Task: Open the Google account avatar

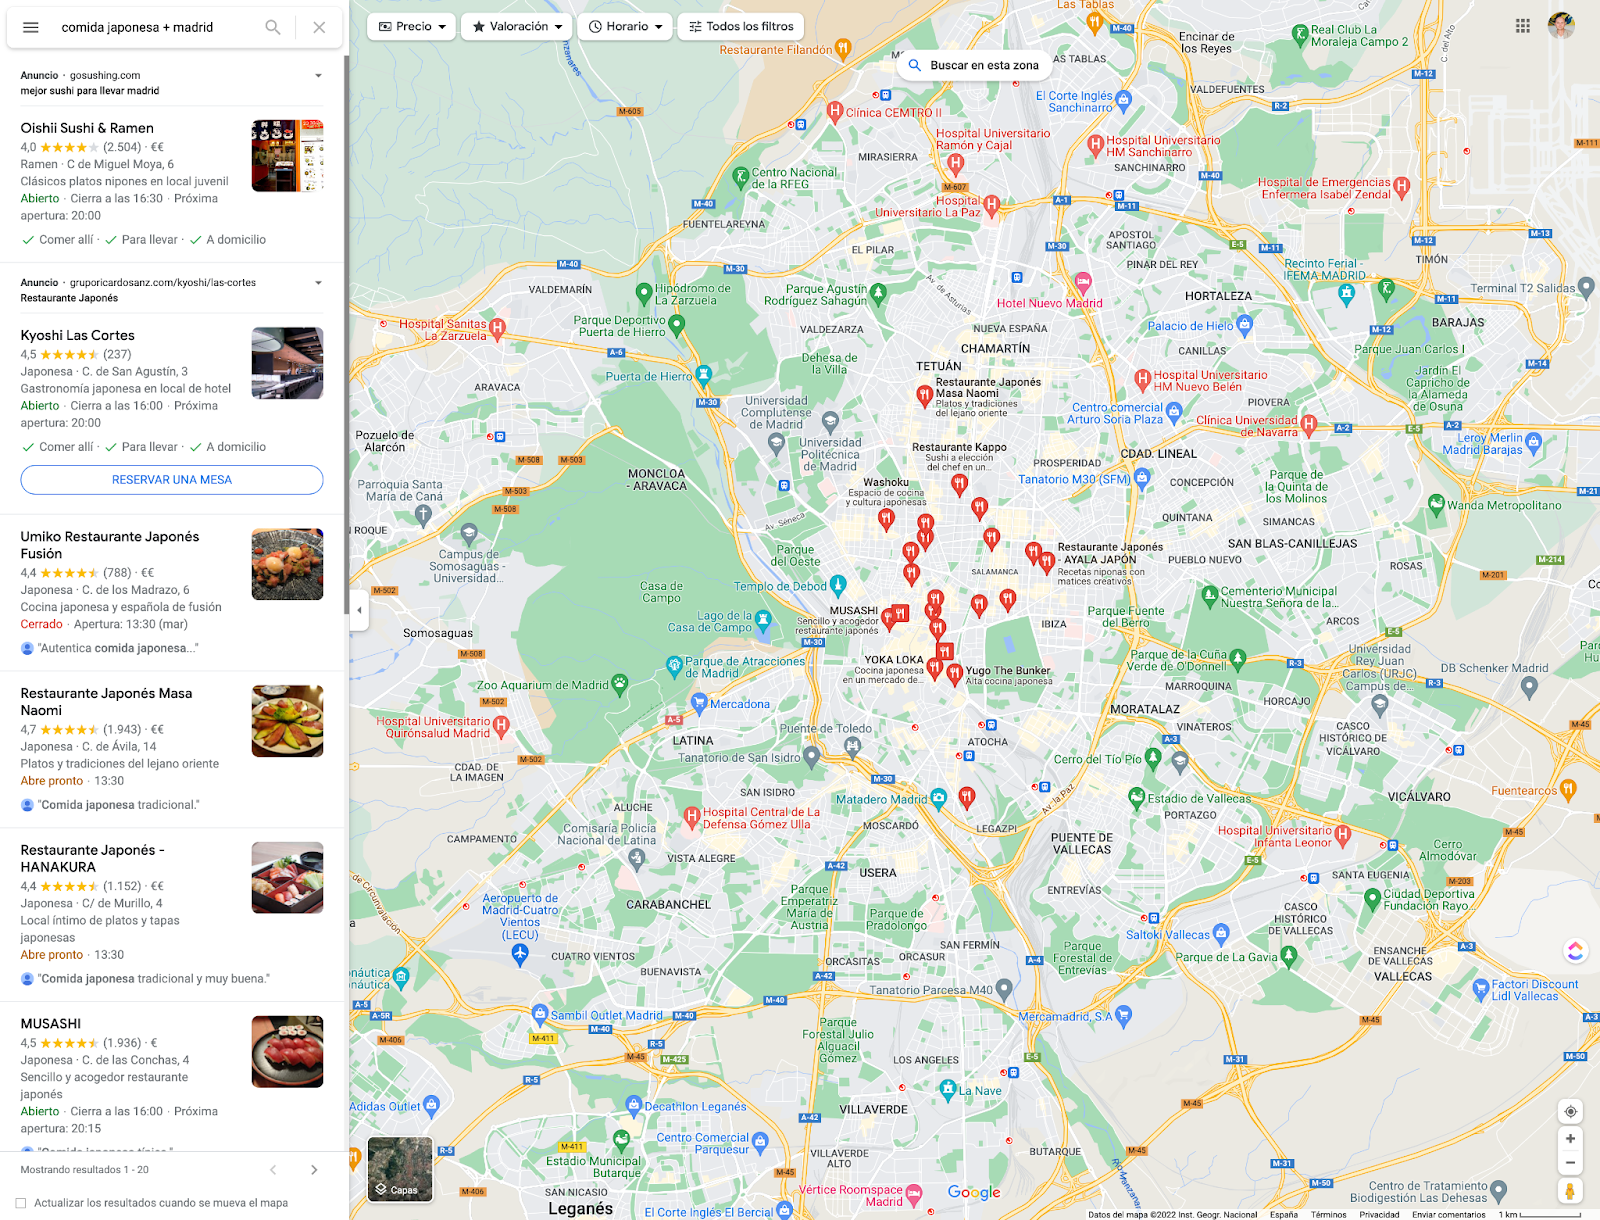Action: (x=1562, y=26)
